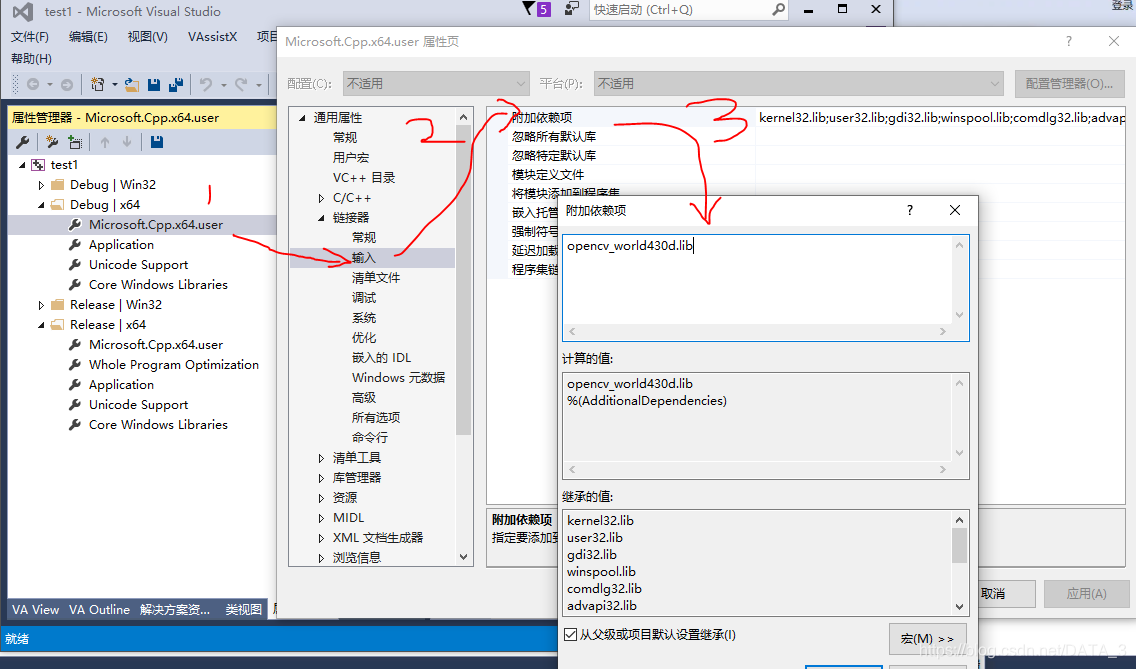Click the Move Down arrow in Property Manager
Viewport: 1136px width, 669px height.
(x=127, y=142)
